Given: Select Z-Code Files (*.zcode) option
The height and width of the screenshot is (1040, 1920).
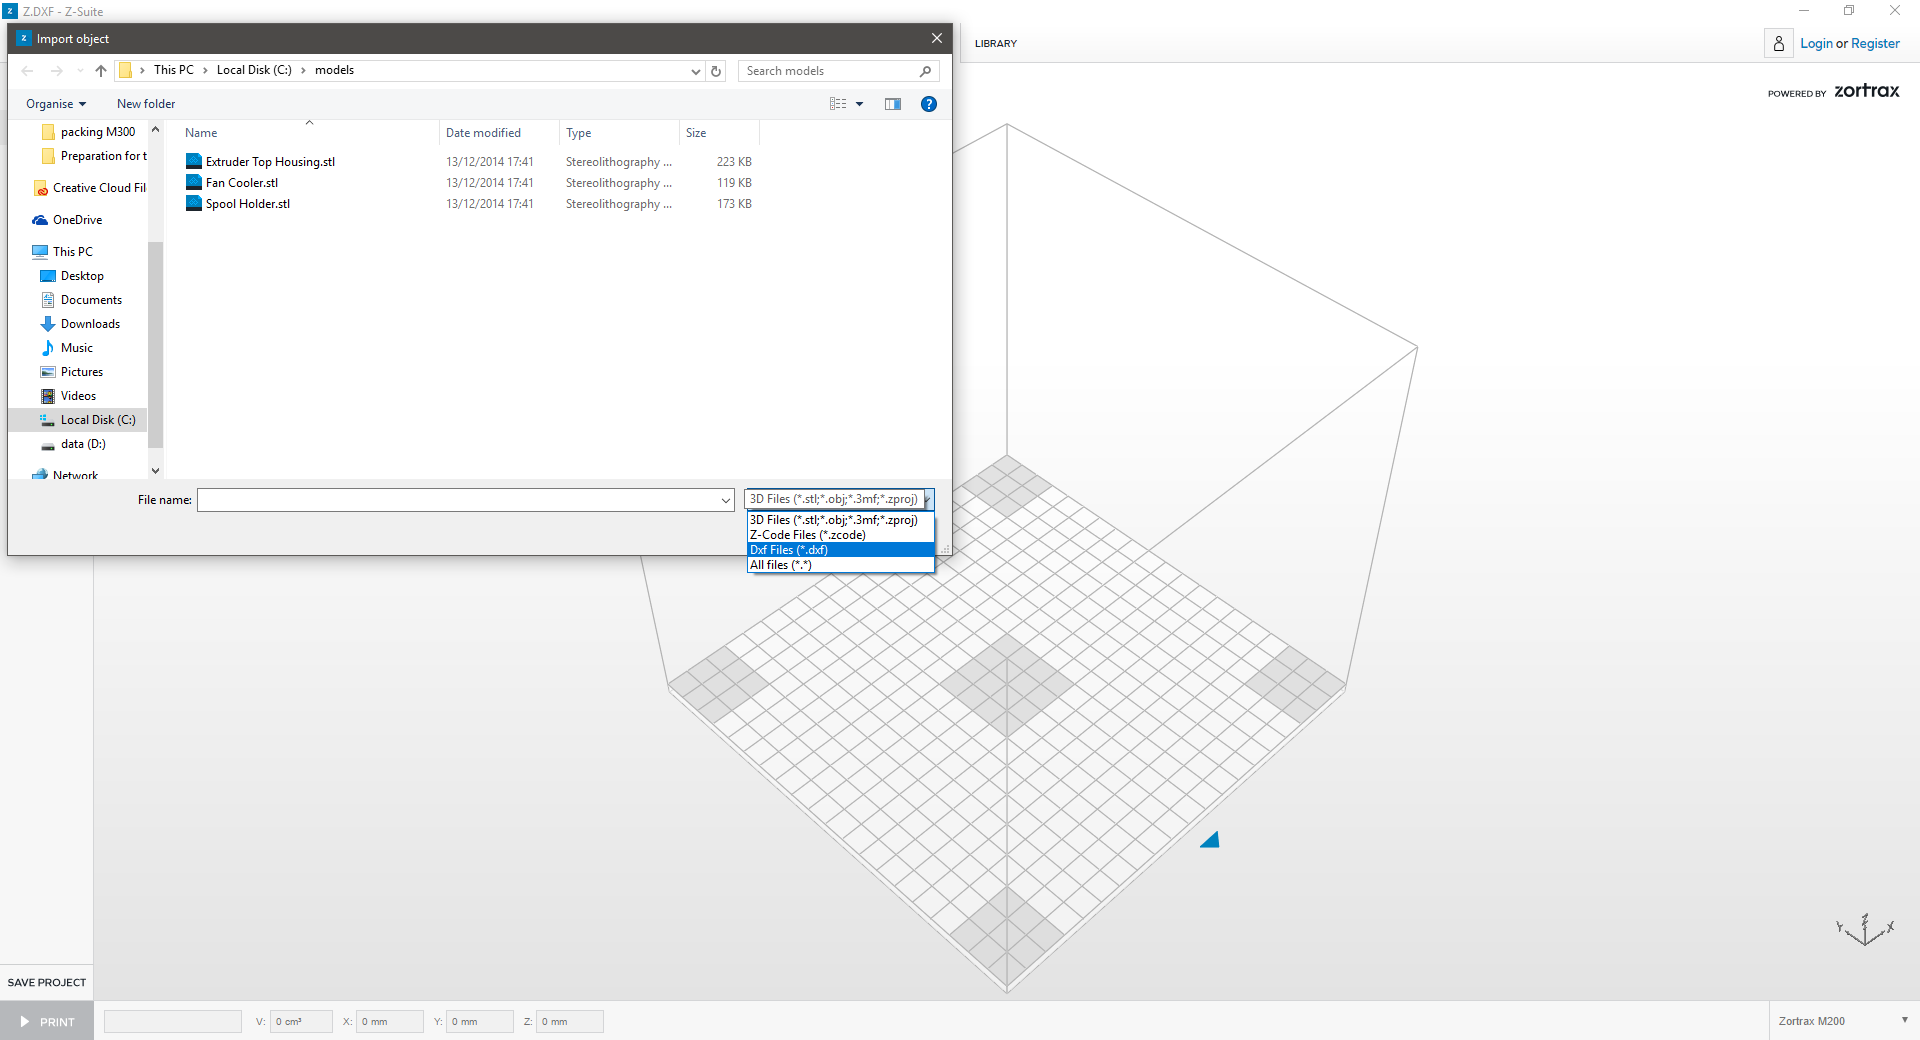Looking at the screenshot, I should click(840, 535).
